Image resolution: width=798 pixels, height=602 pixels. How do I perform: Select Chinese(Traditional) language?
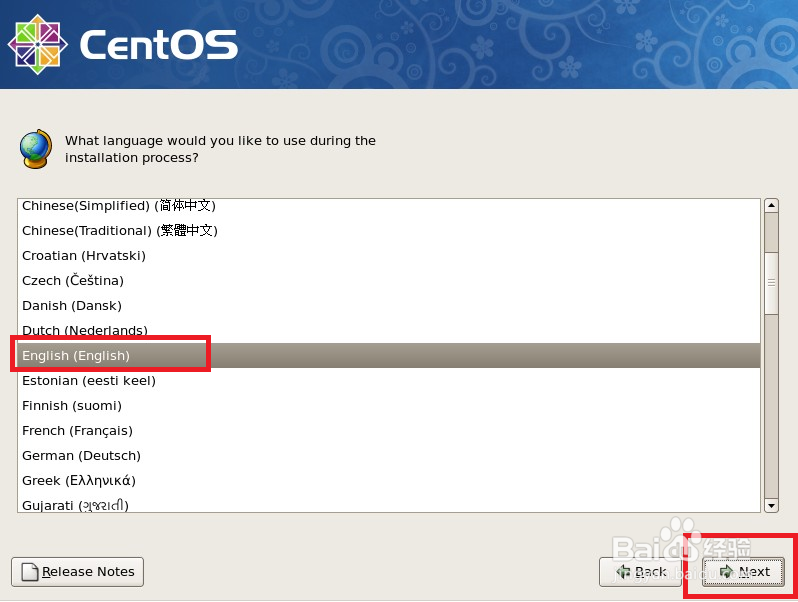(x=389, y=231)
